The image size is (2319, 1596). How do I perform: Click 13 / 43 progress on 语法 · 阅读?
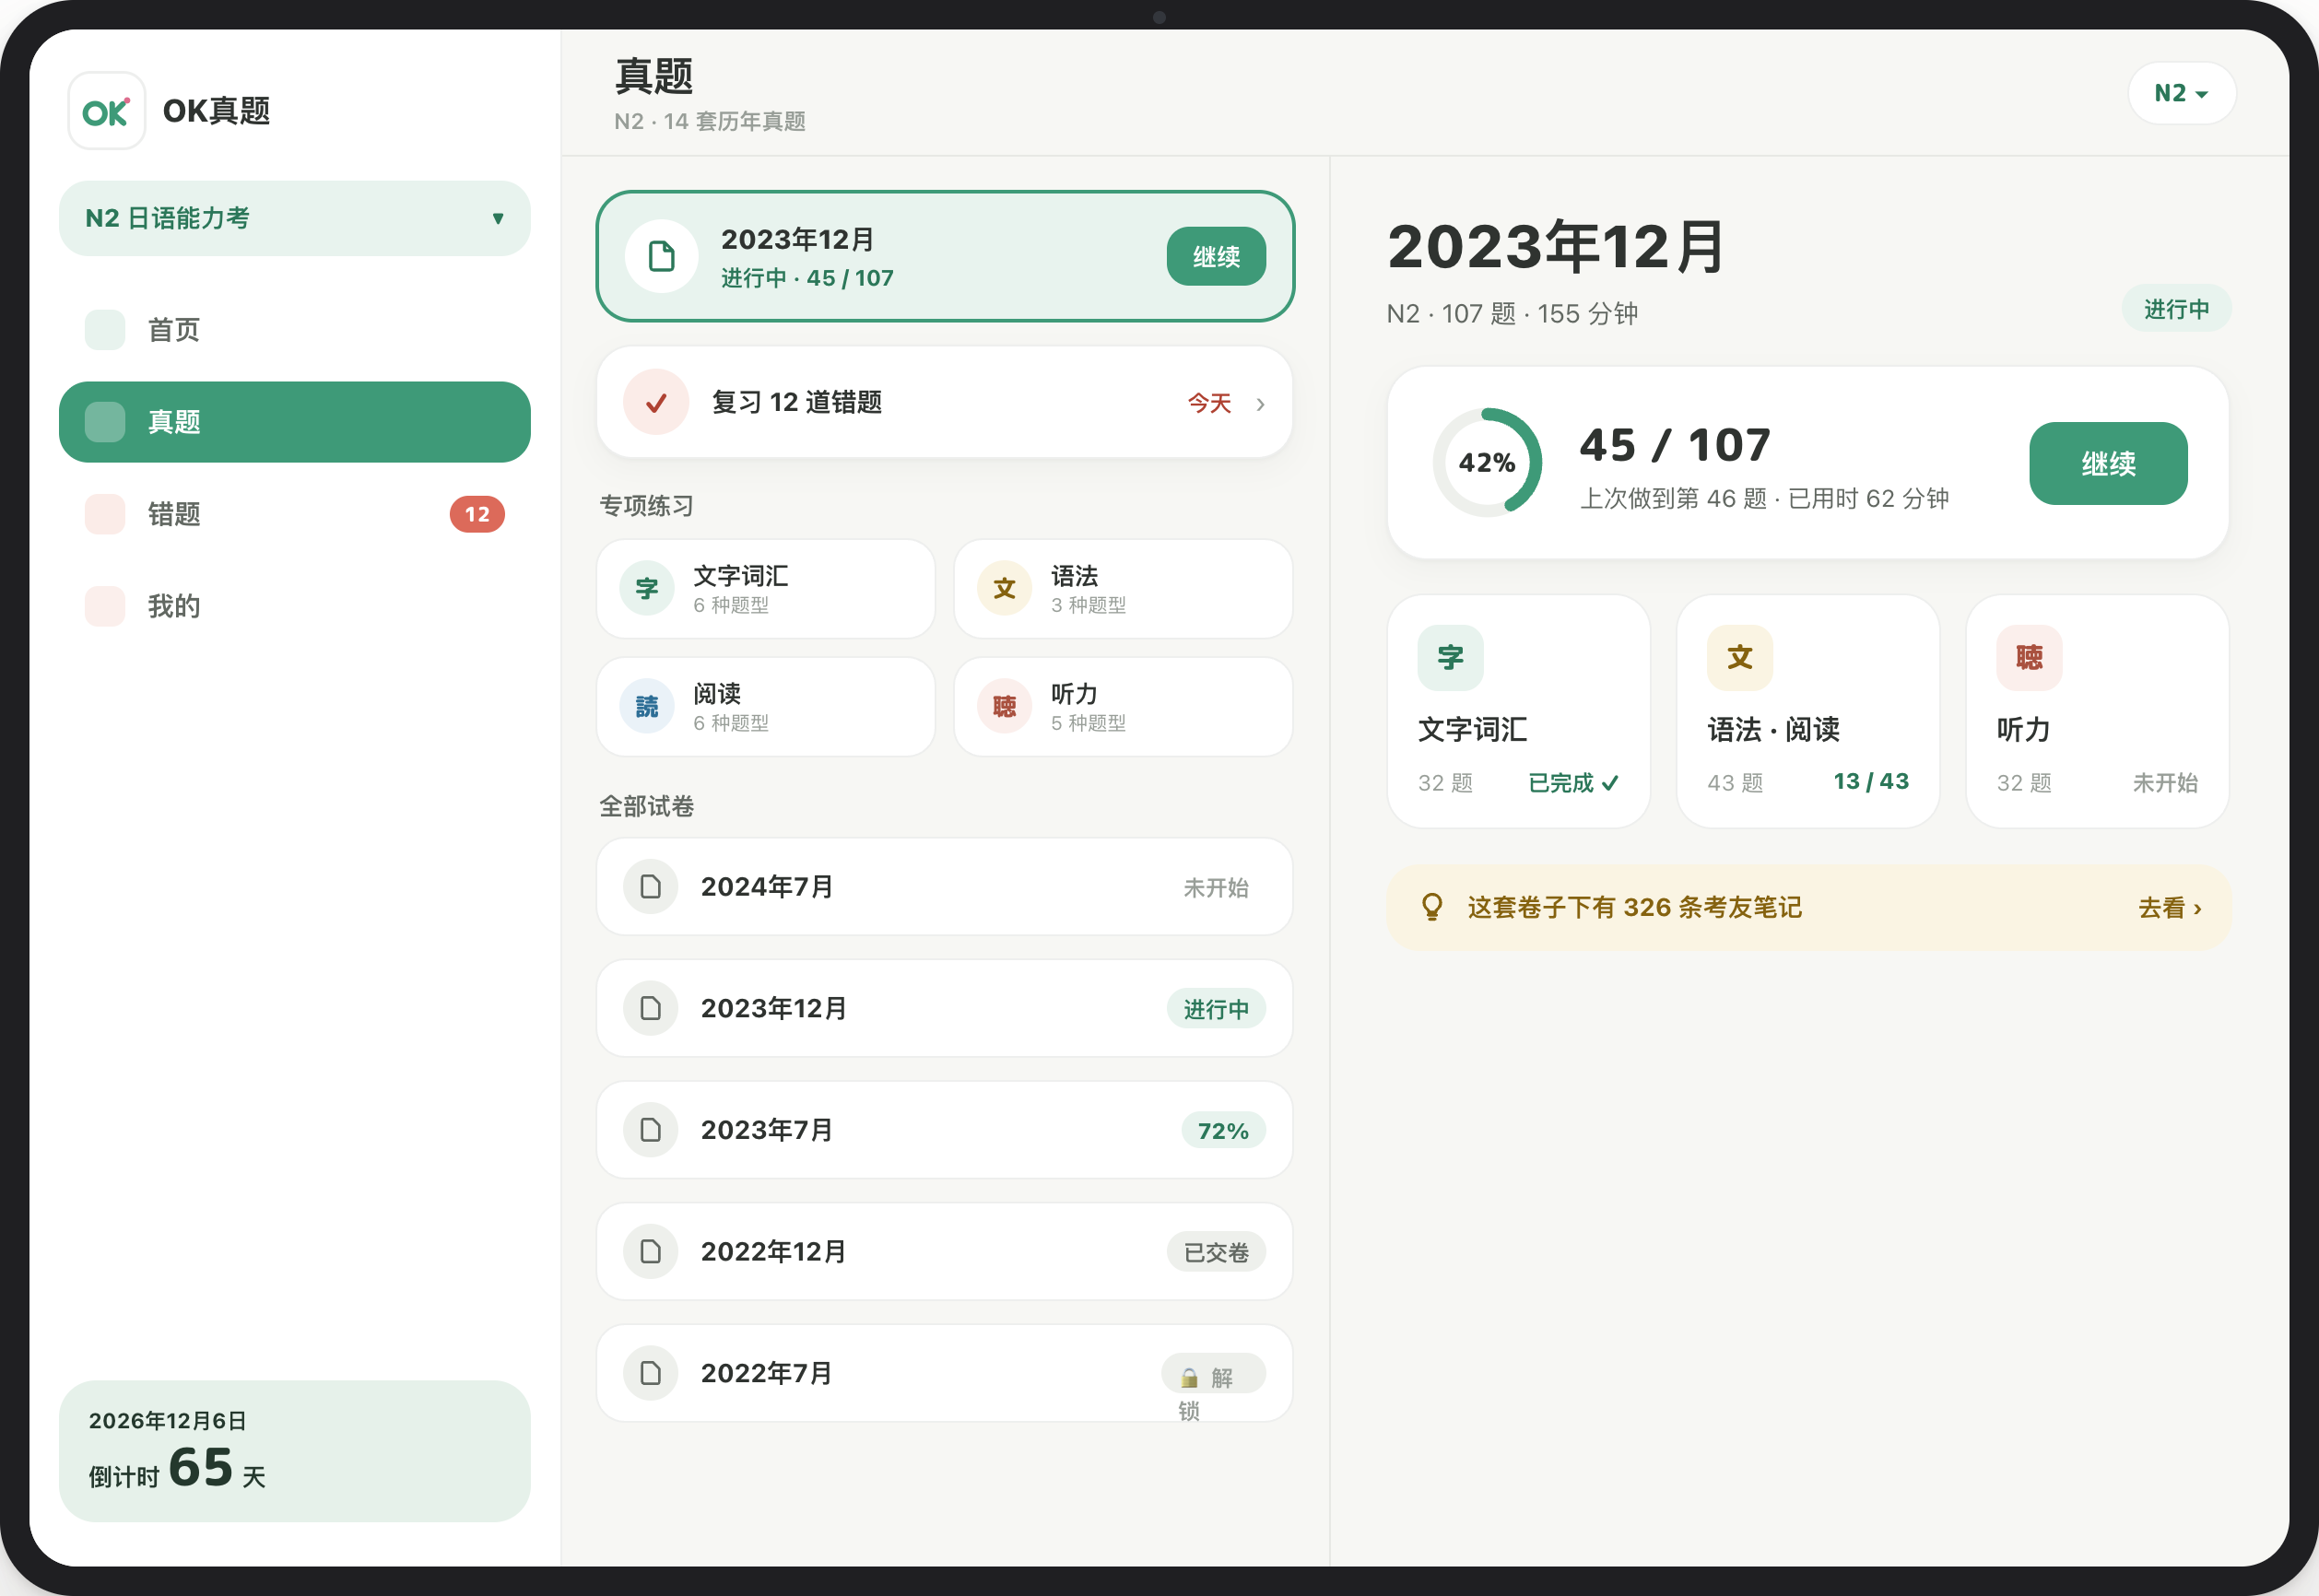(1871, 781)
